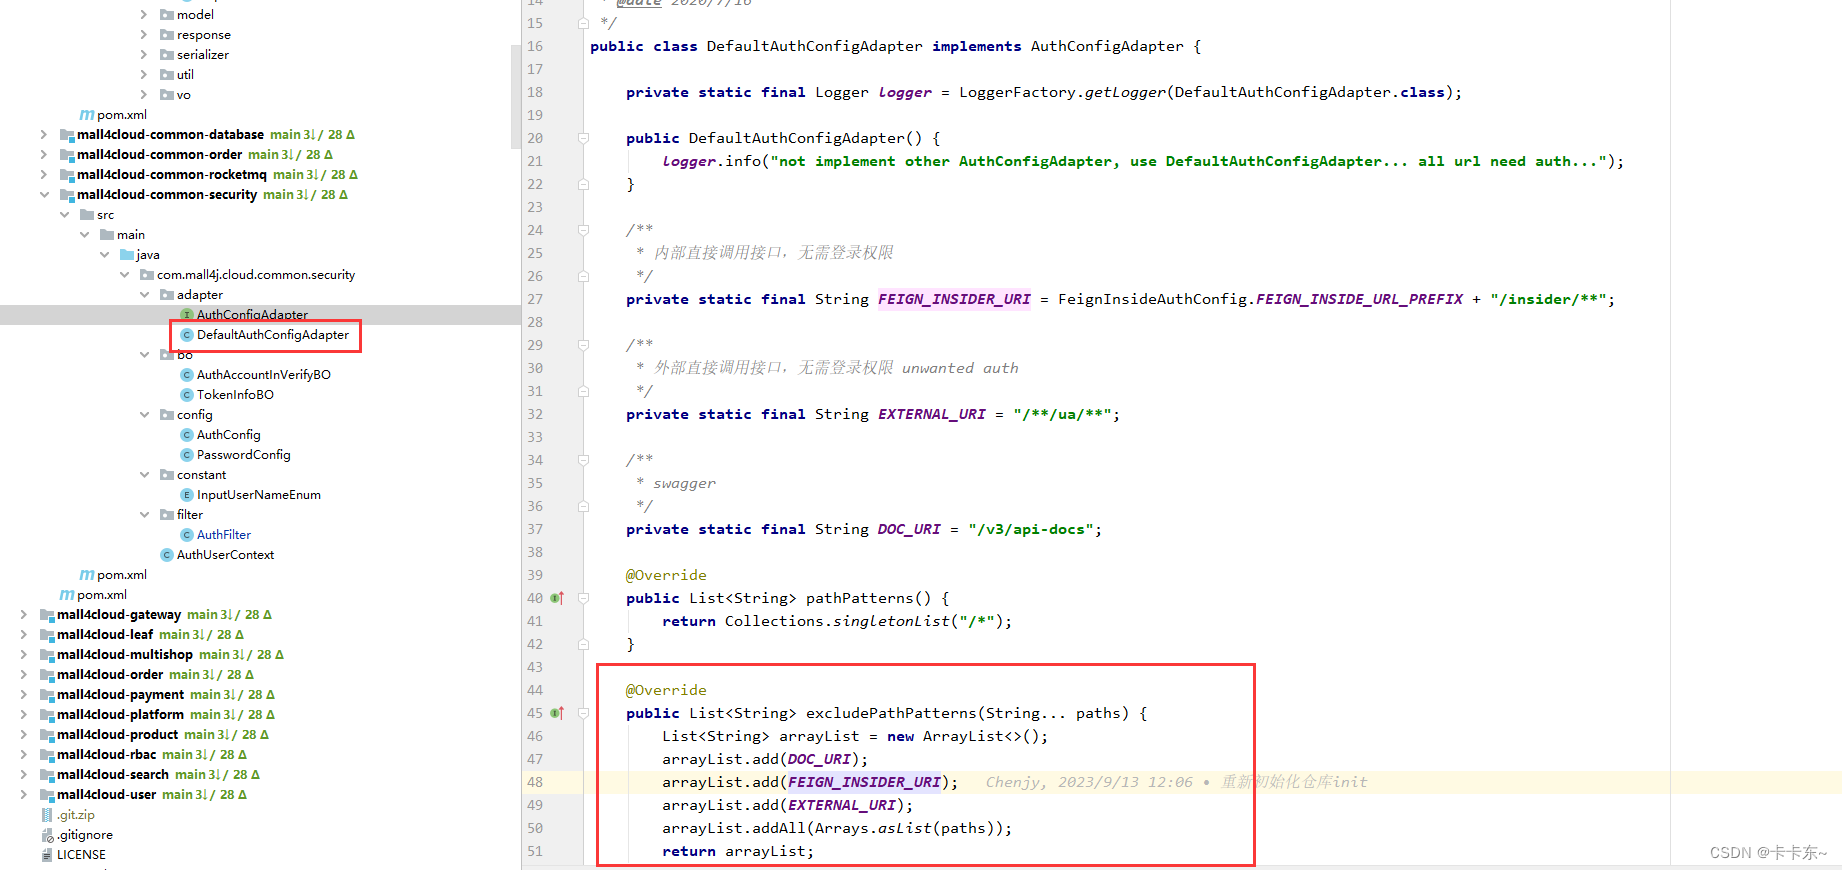The image size is (1842, 870).
Task: Expand mall4cloud-gateway module
Action: [x=24, y=615]
